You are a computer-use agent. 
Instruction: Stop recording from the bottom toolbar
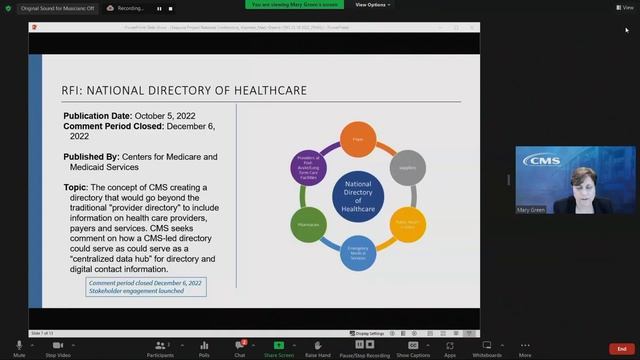click(370, 344)
